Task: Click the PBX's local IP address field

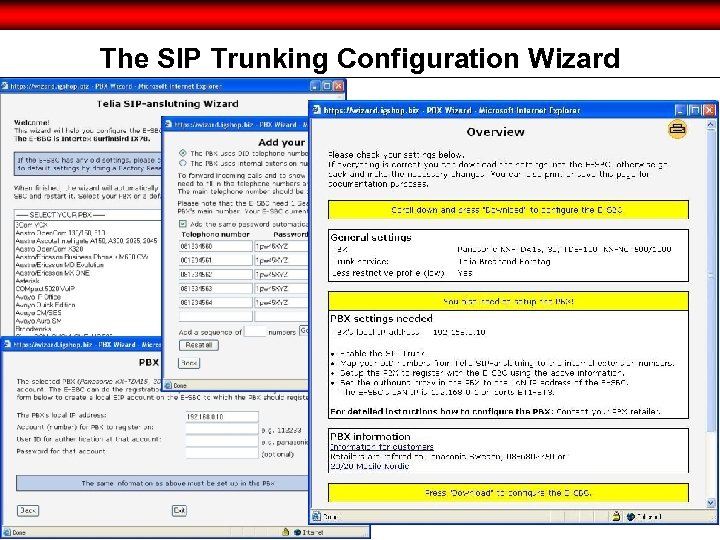Action: coord(222,416)
